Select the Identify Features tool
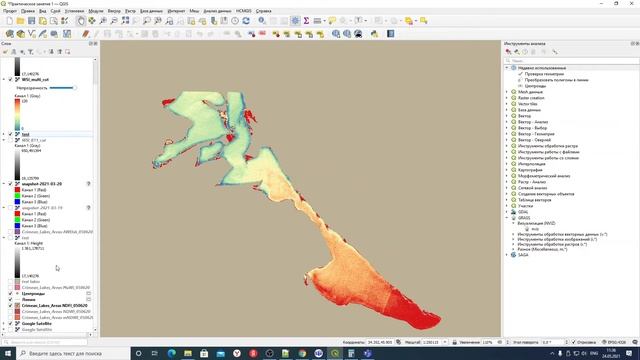The height and width of the screenshot is (360, 640). point(262,21)
